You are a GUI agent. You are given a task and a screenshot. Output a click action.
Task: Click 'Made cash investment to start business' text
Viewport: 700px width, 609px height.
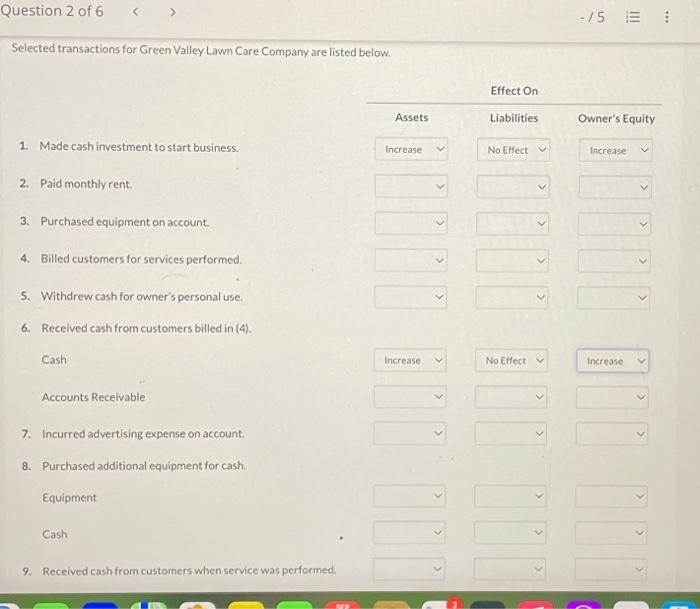[x=139, y=147]
